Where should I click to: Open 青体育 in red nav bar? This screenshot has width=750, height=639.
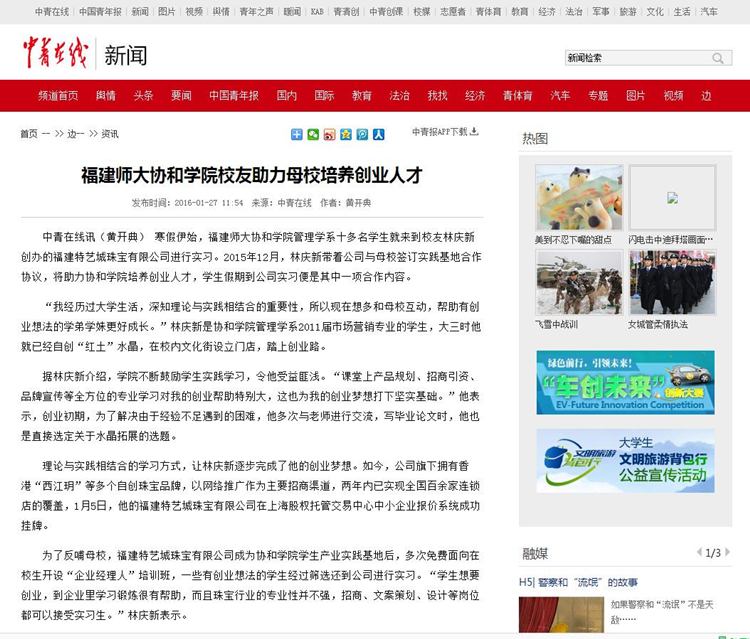point(518,96)
